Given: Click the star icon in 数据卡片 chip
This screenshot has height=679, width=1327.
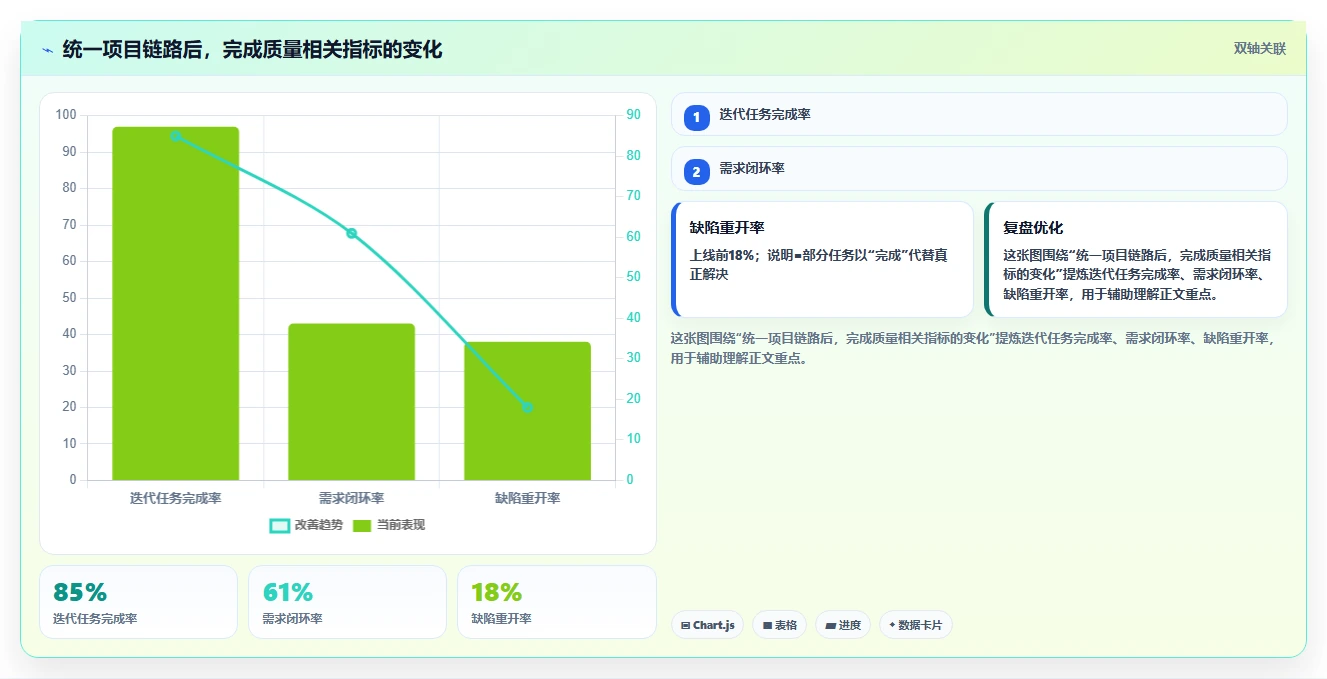Looking at the screenshot, I should coord(892,625).
